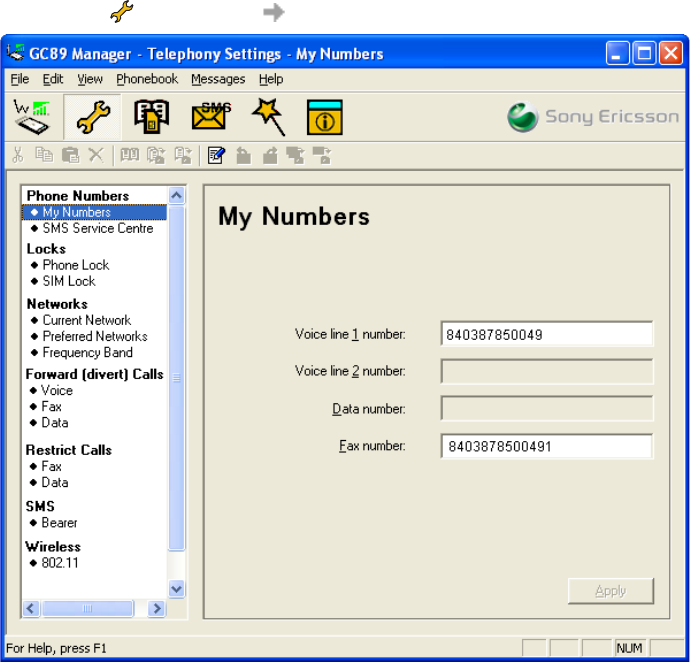This screenshot has width=690, height=662.
Task: Open the SMS envelope messages icon
Action: [211, 117]
